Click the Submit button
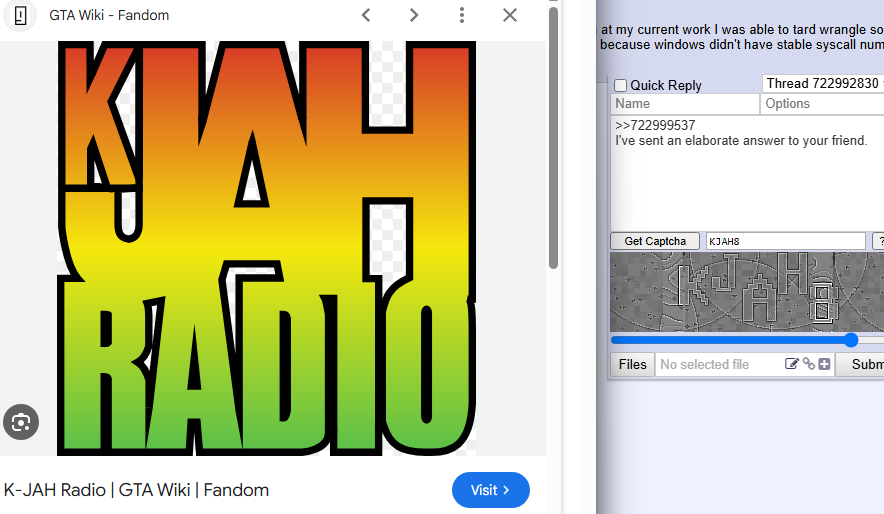Screen dimensions: 884x514 (860, 365)
